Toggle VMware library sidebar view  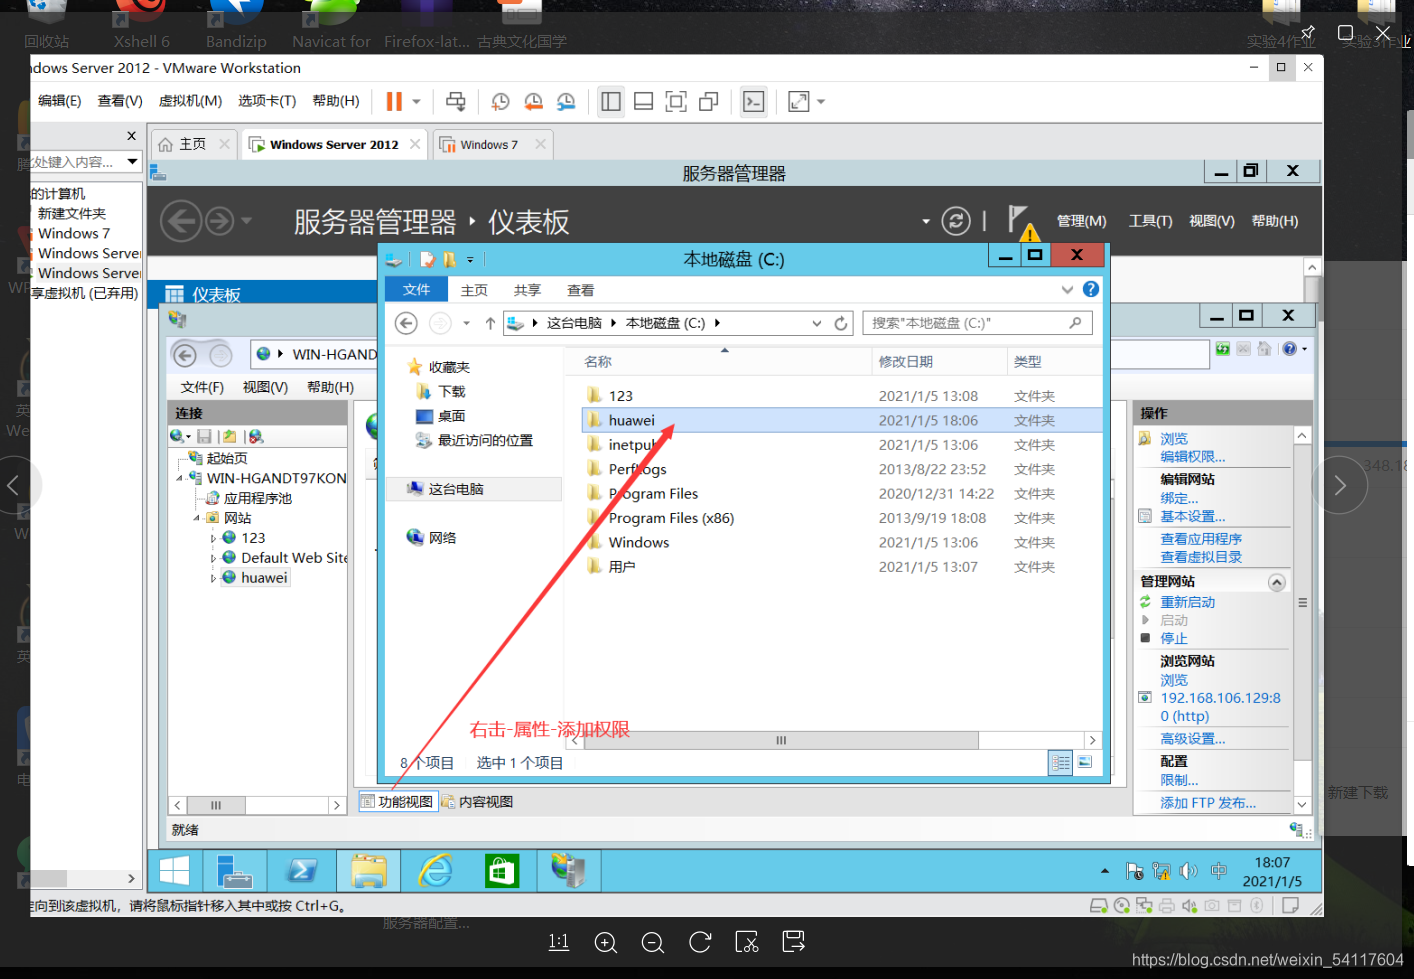[x=611, y=101]
